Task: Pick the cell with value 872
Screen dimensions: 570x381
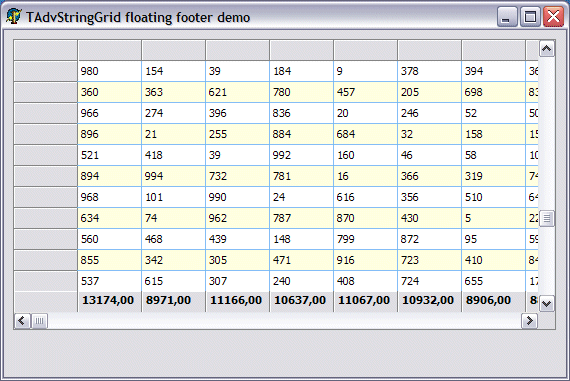Action: point(429,240)
